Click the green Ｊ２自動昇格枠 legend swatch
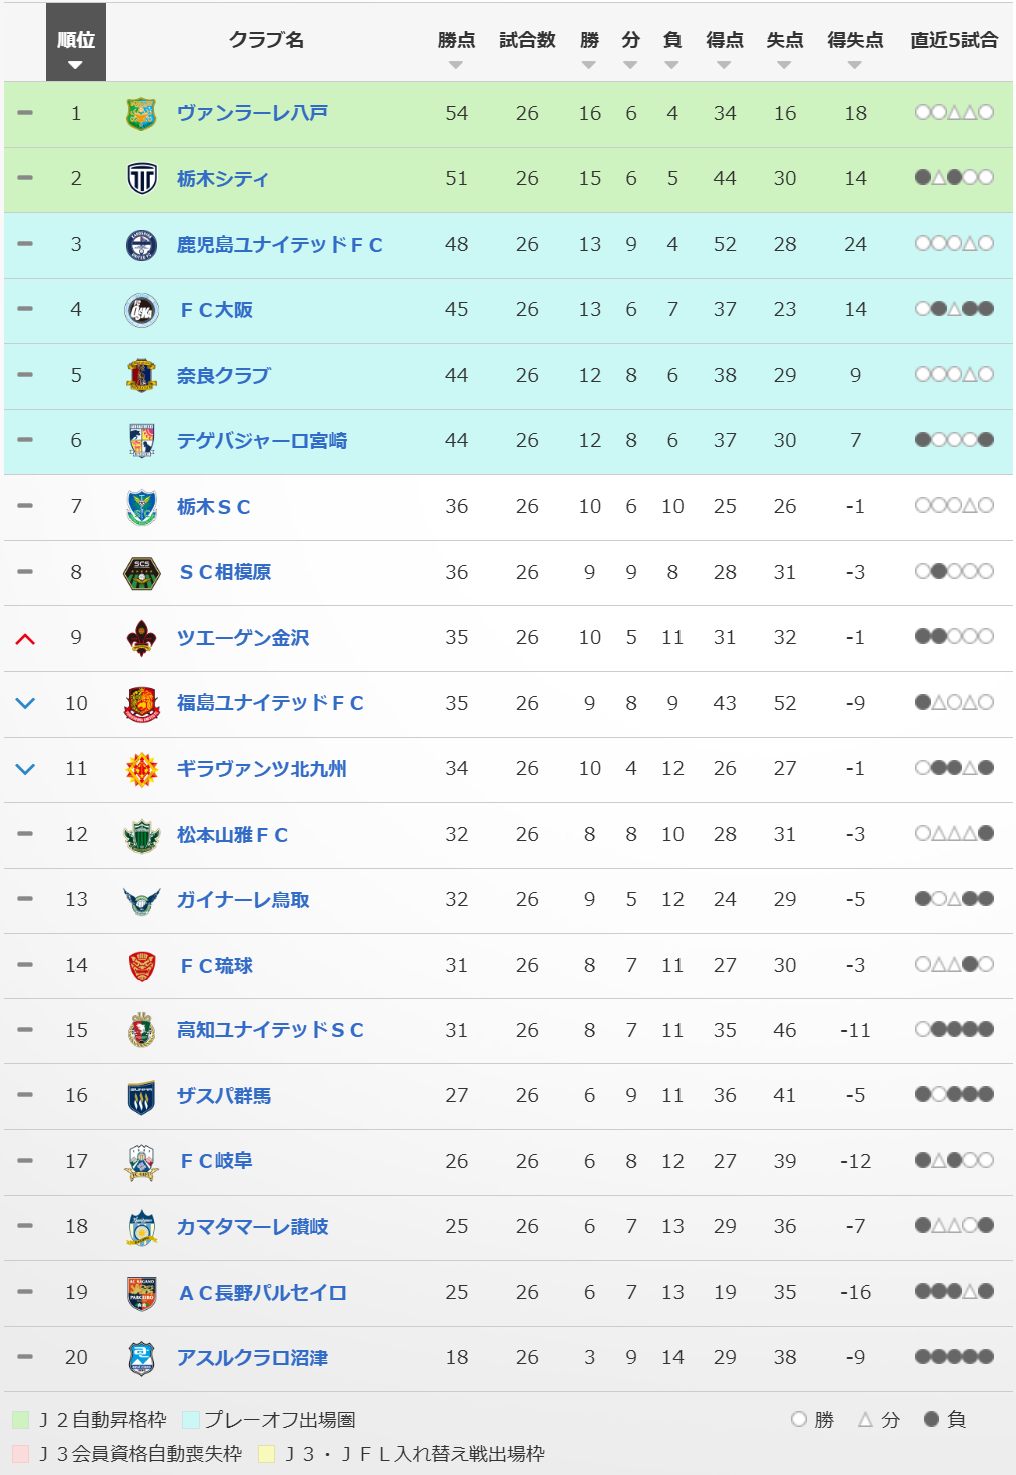This screenshot has height=1475, width=1016. [21, 1420]
